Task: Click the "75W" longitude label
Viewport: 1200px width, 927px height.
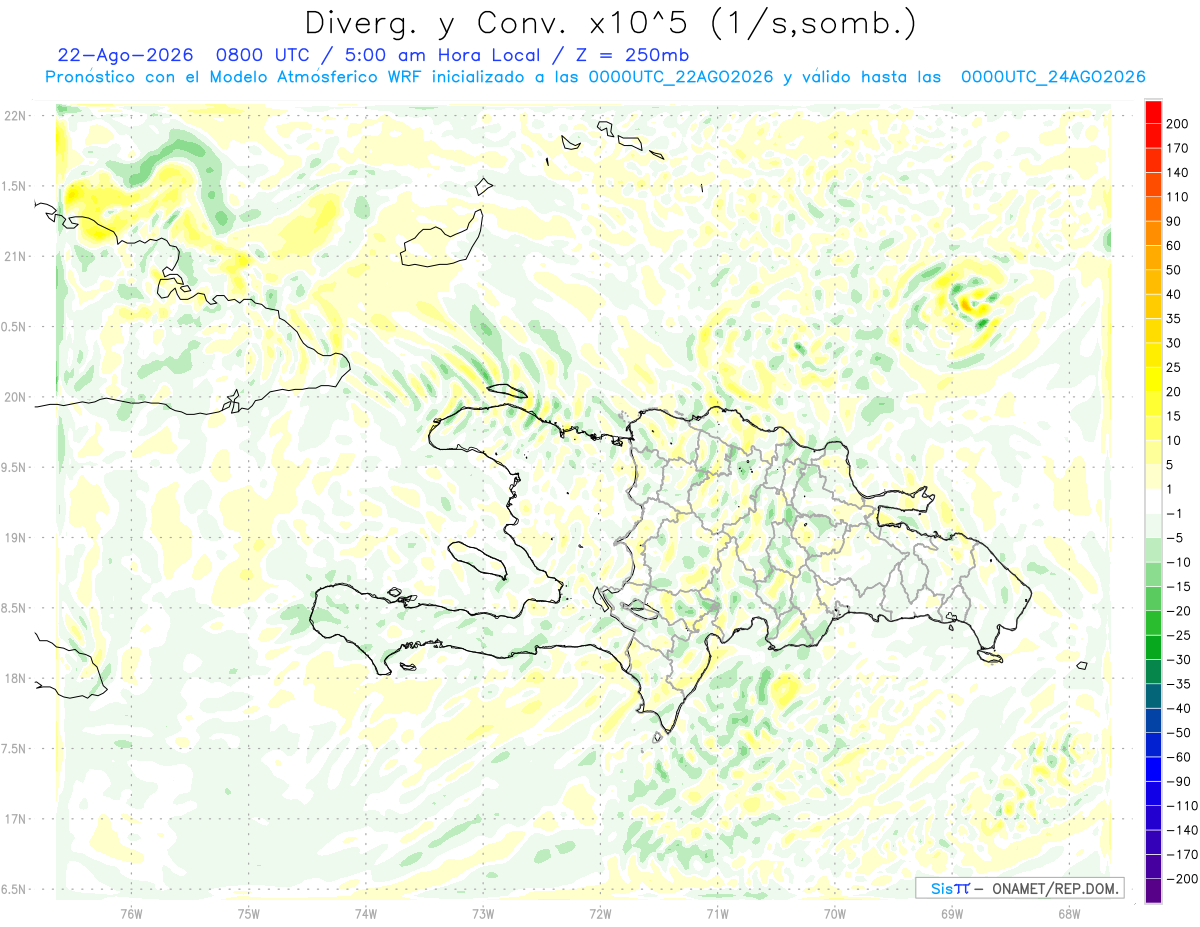Action: [249, 913]
